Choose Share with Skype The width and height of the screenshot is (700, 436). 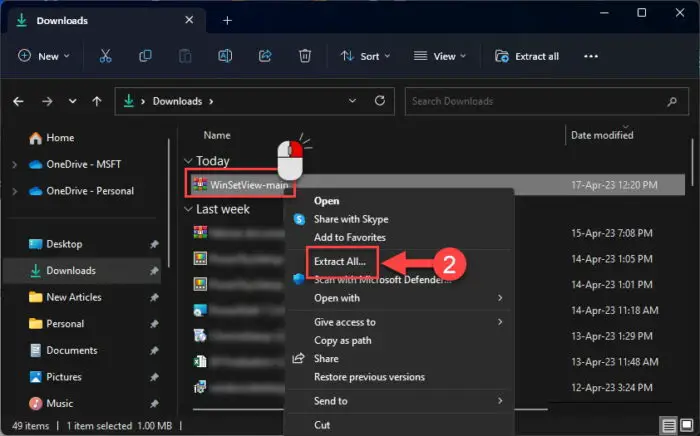pyautogui.click(x=351, y=219)
